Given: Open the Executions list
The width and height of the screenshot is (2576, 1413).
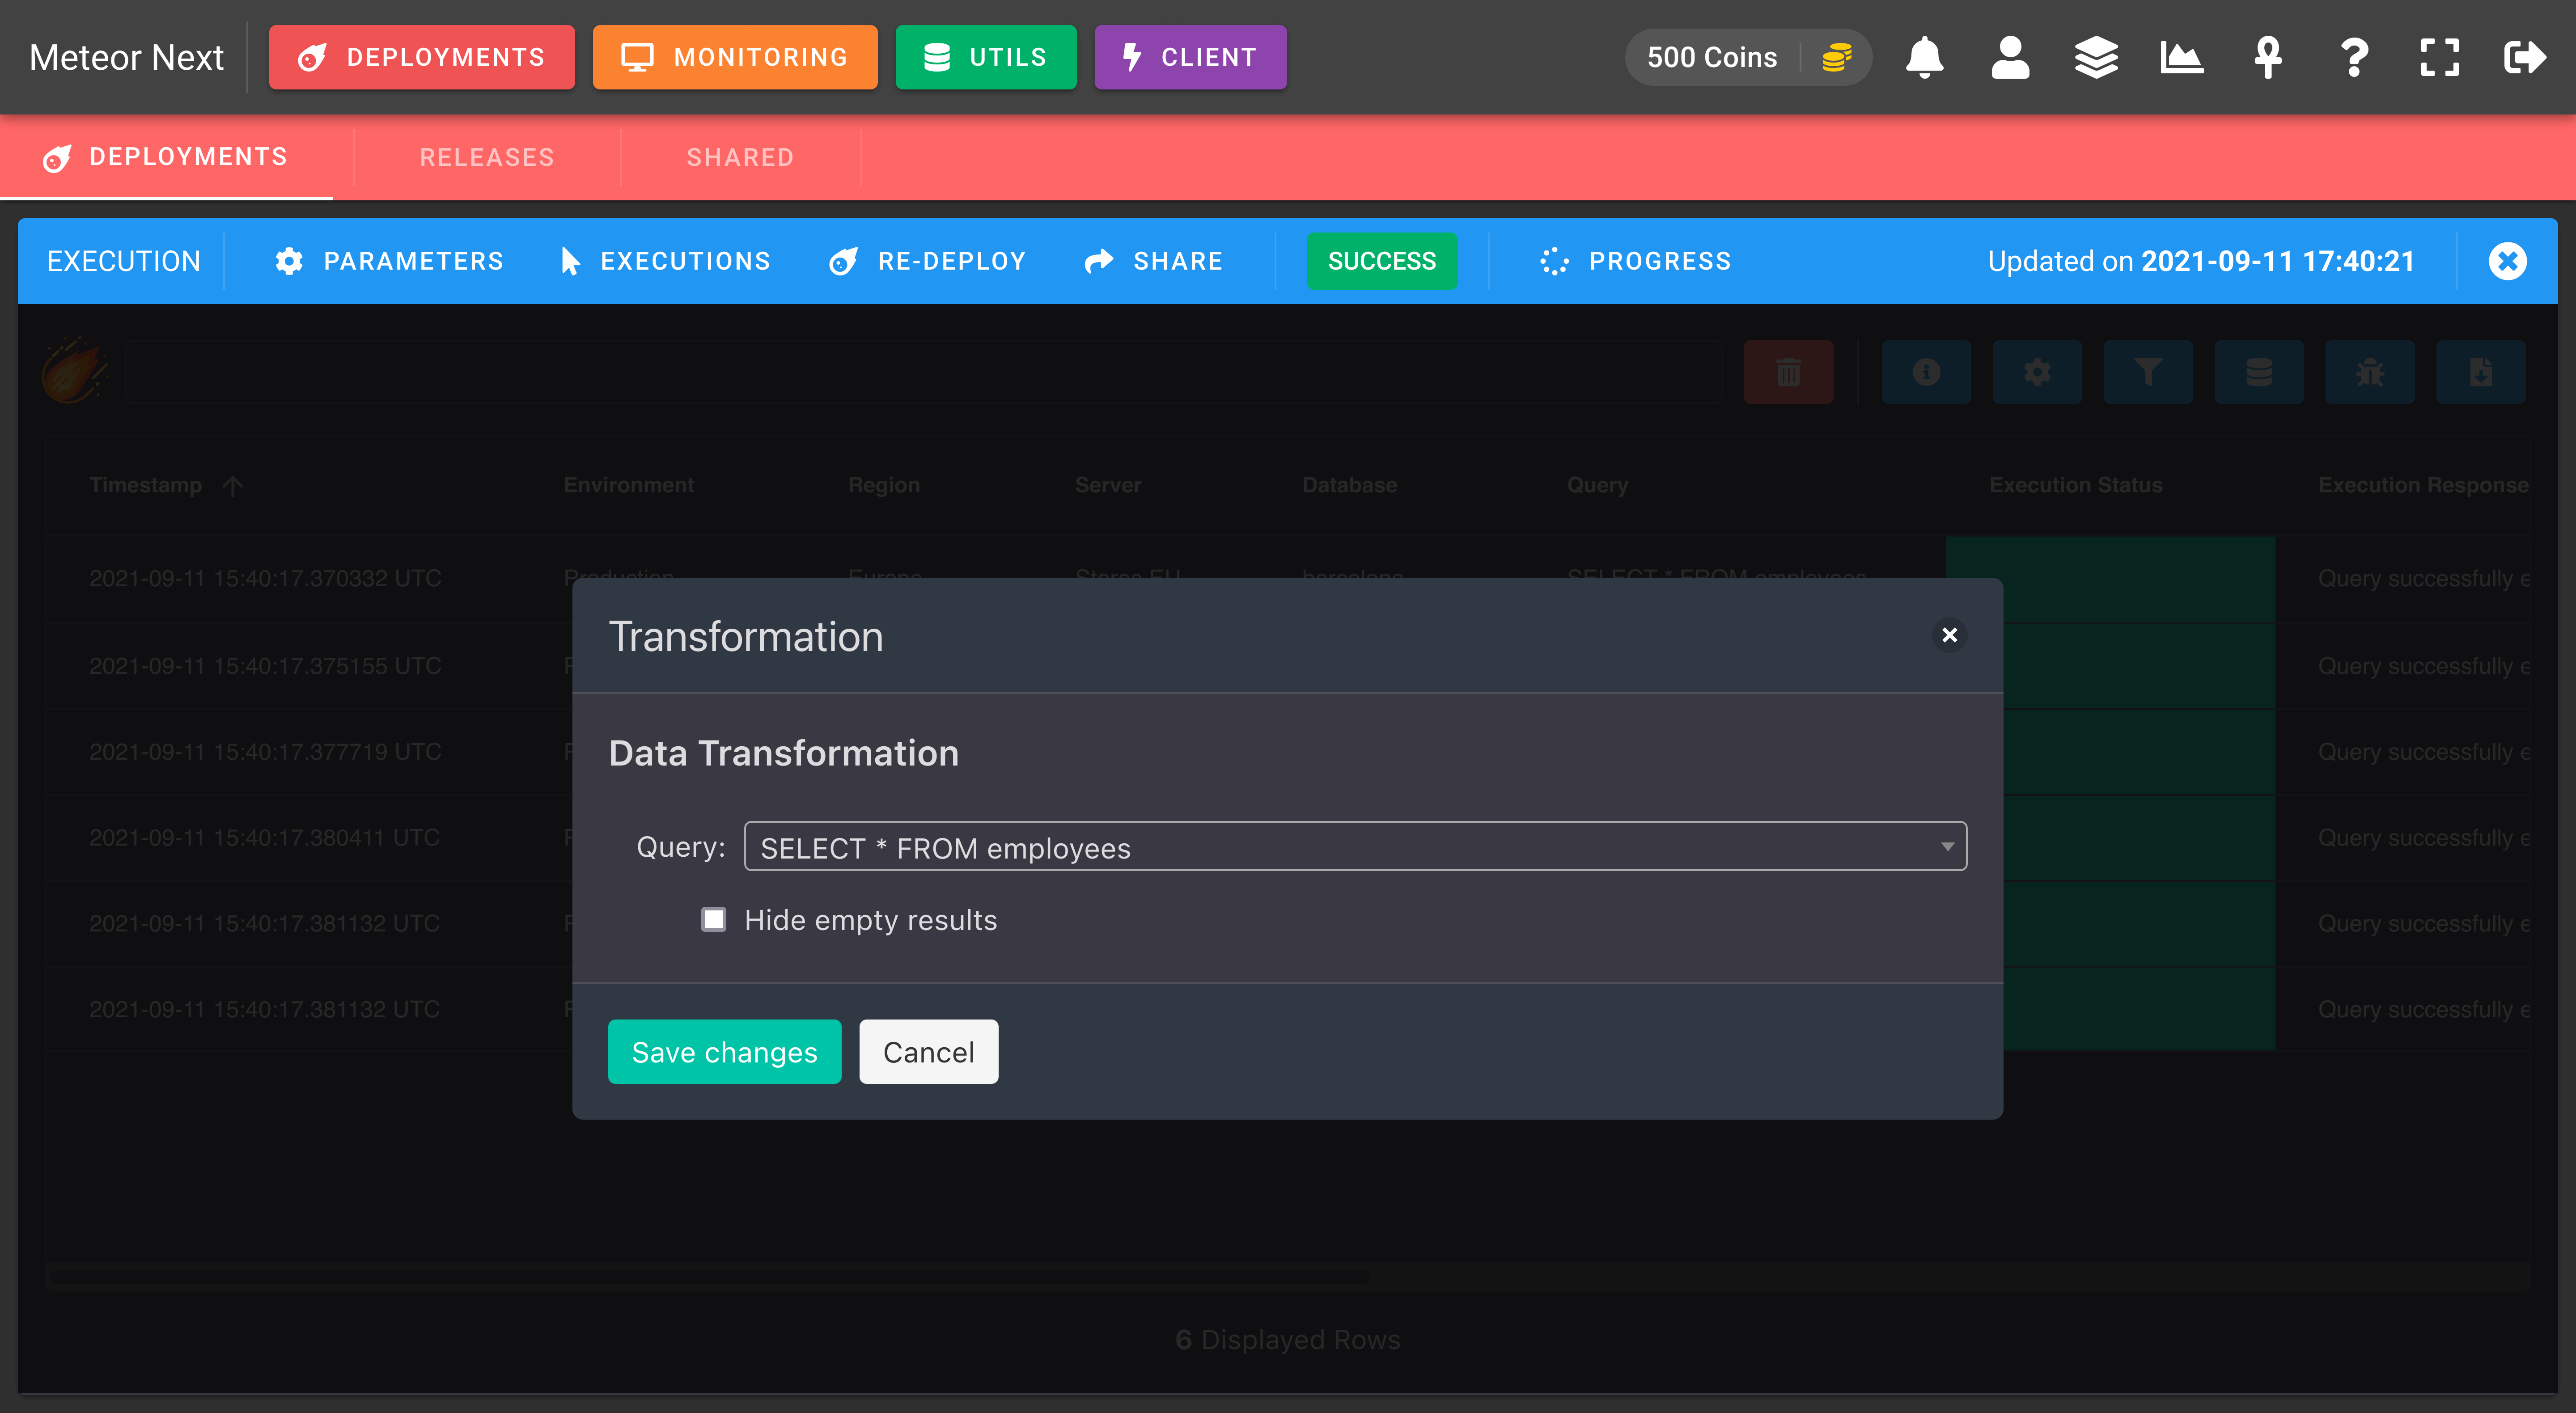Looking at the screenshot, I should point(665,261).
